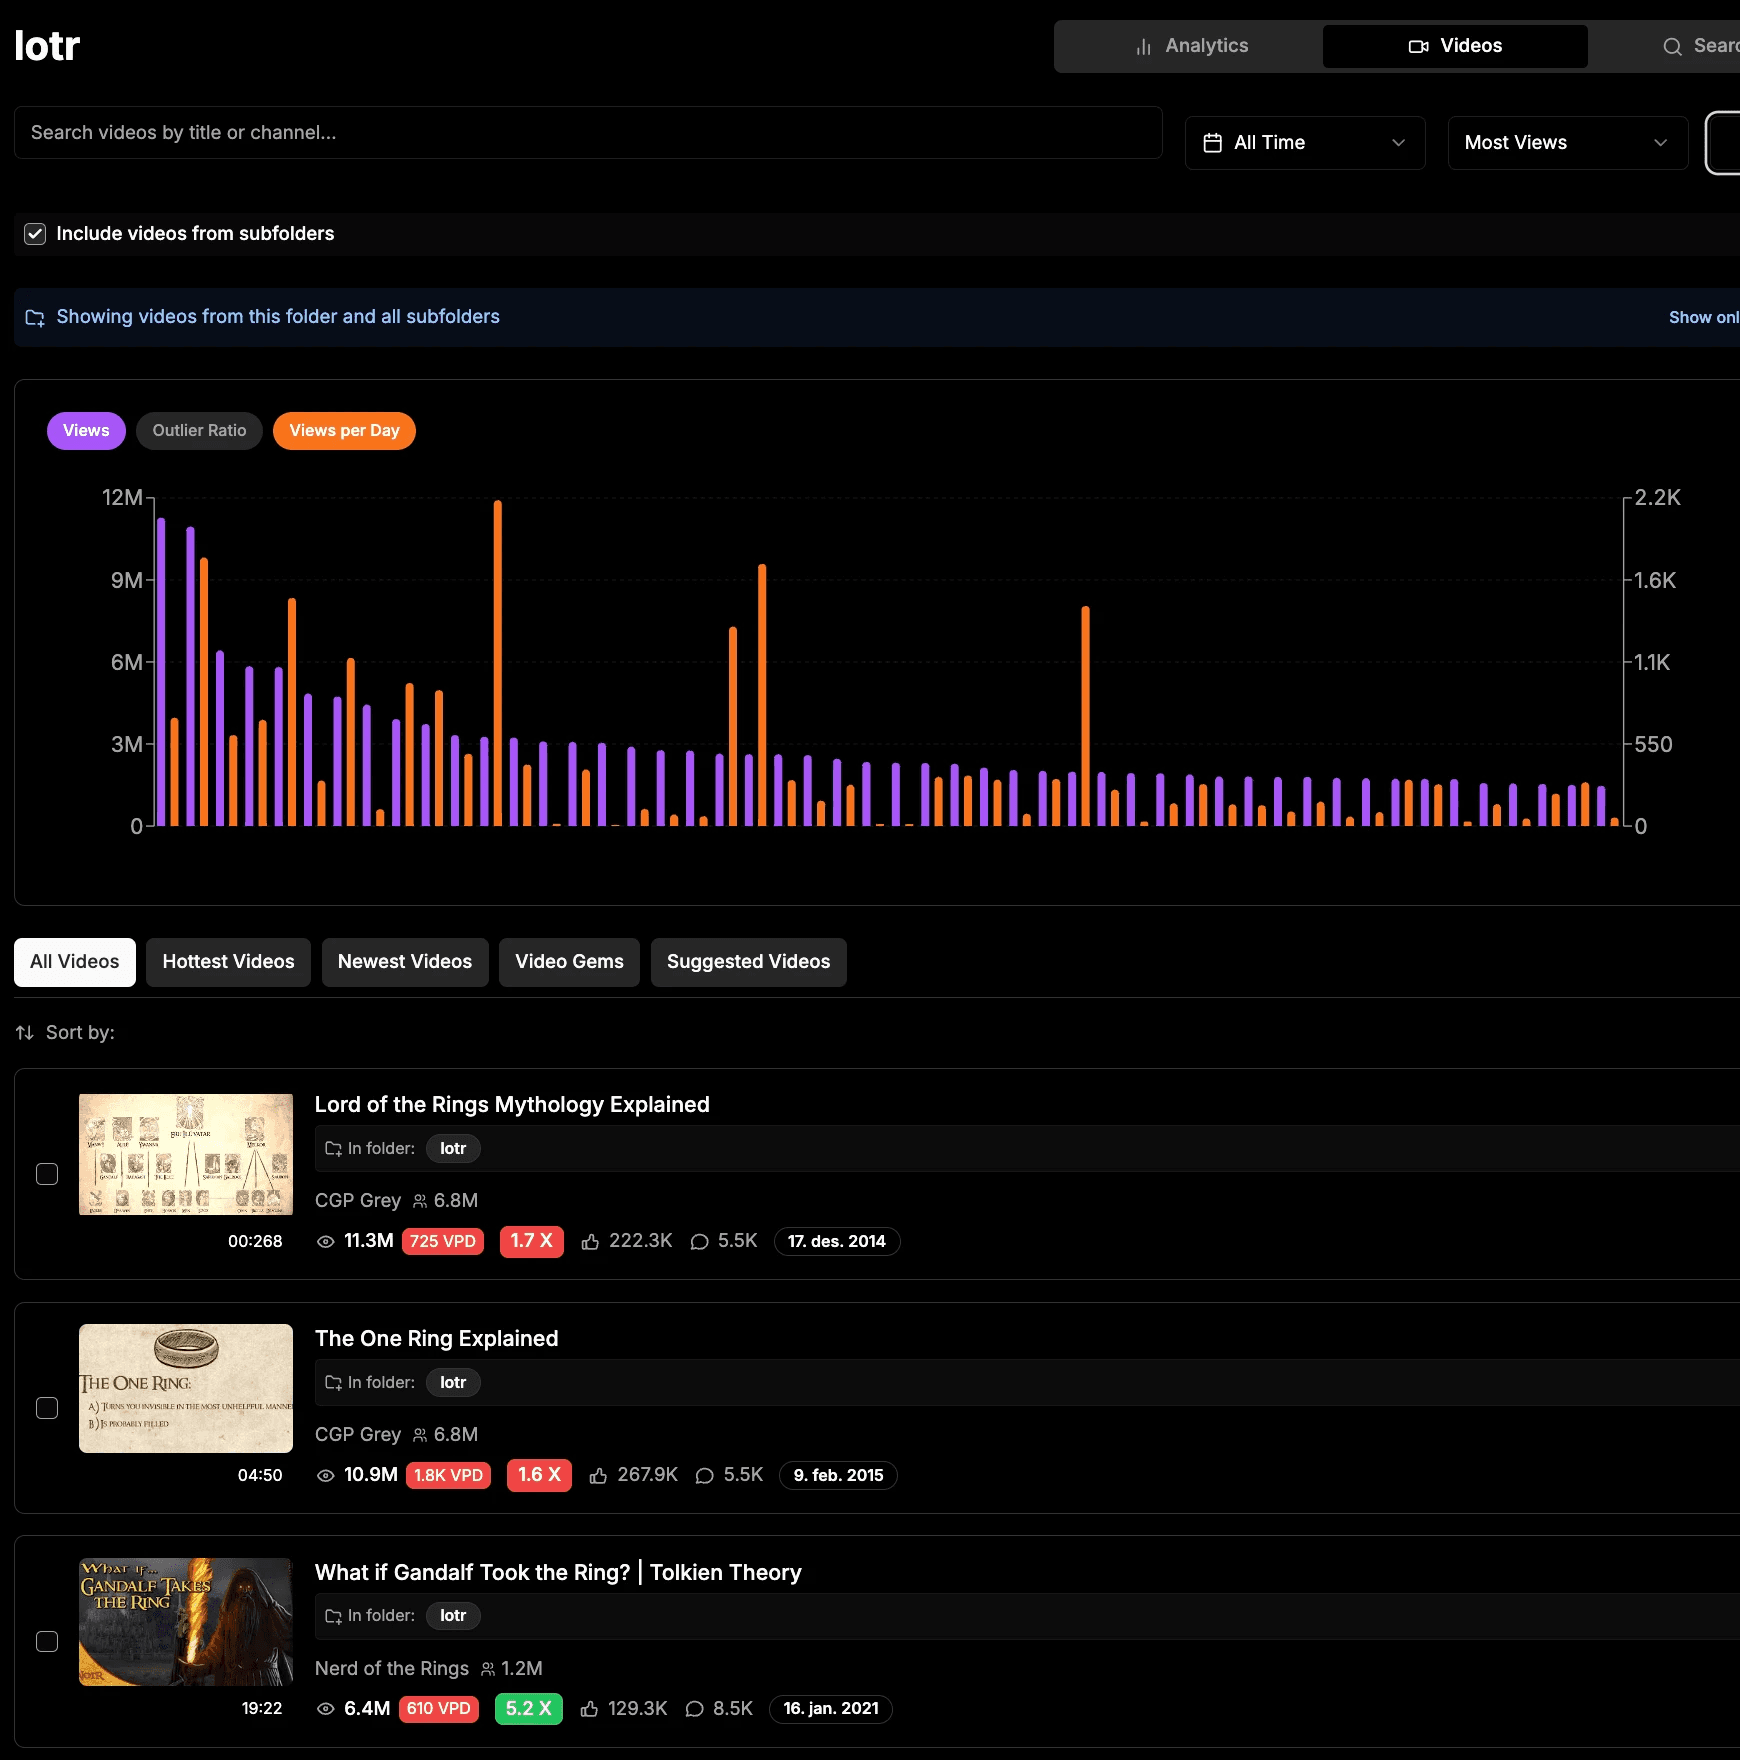Viewport: 1740px width, 1760px height.
Task: Select checkbox for What if Gandalf Took the Ring
Action: coord(47,1642)
